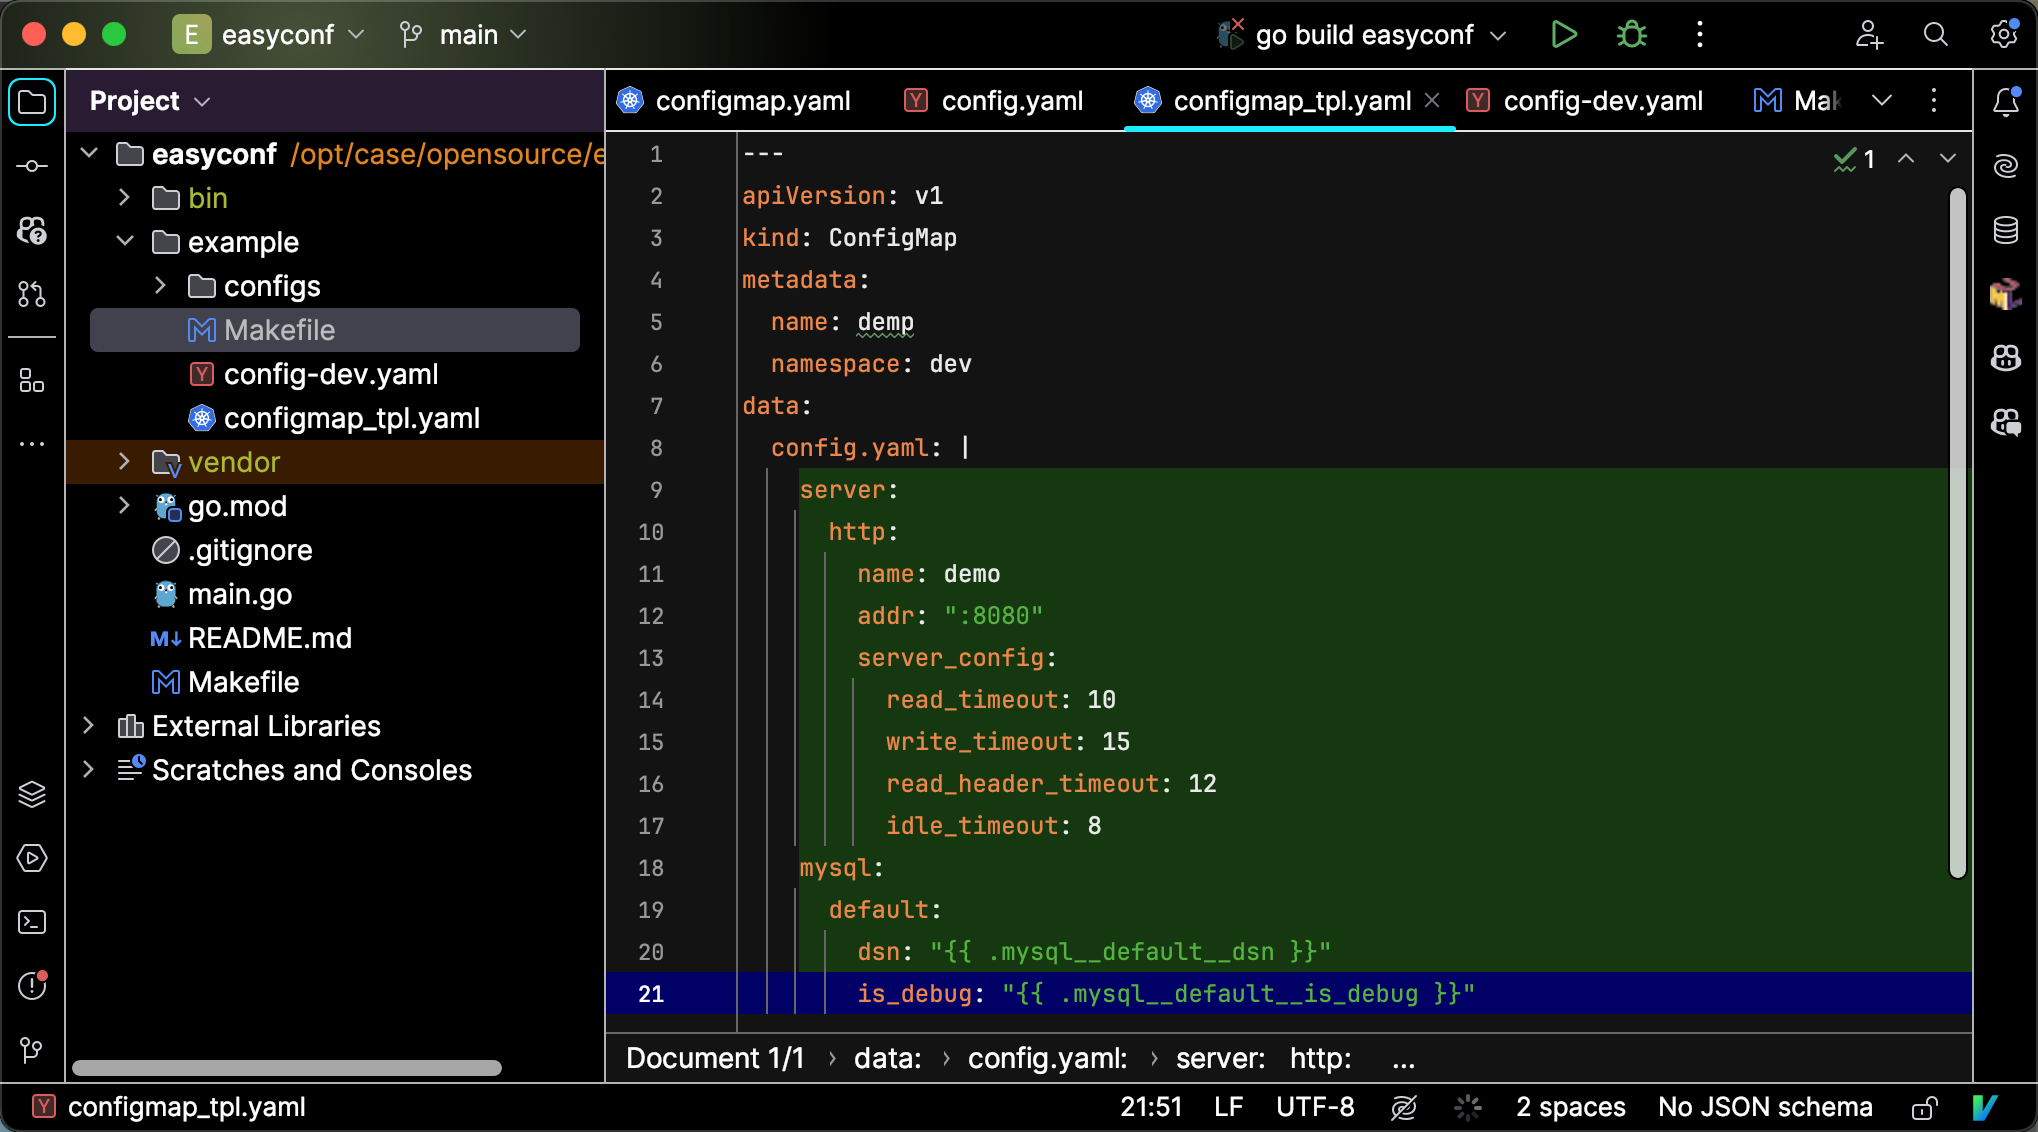The image size is (2038, 1132).
Task: Toggle the Project tool window button
Action: pyautogui.click(x=32, y=102)
